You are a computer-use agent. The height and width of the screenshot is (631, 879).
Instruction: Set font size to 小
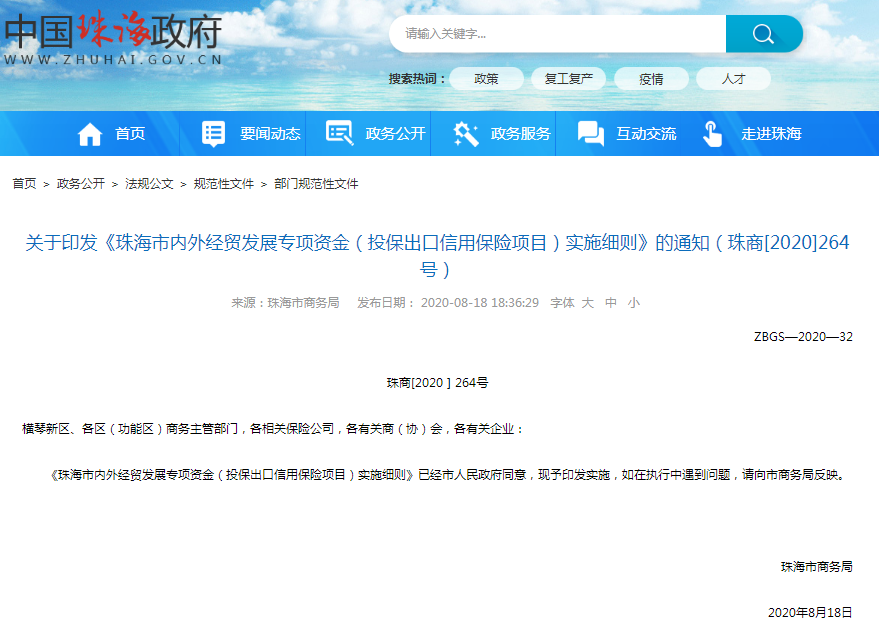[634, 303]
